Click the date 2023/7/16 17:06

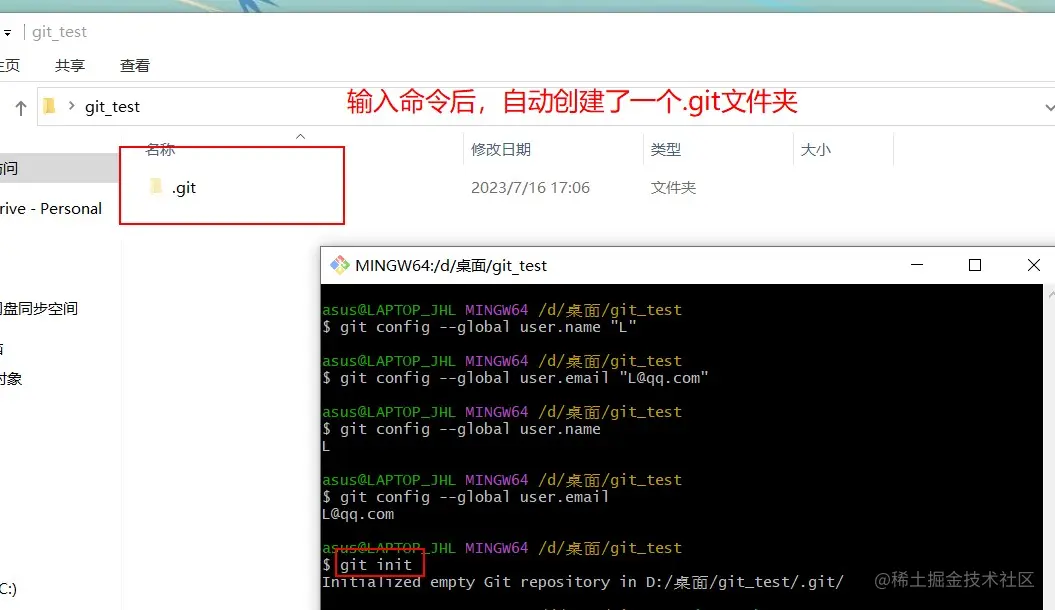point(530,188)
